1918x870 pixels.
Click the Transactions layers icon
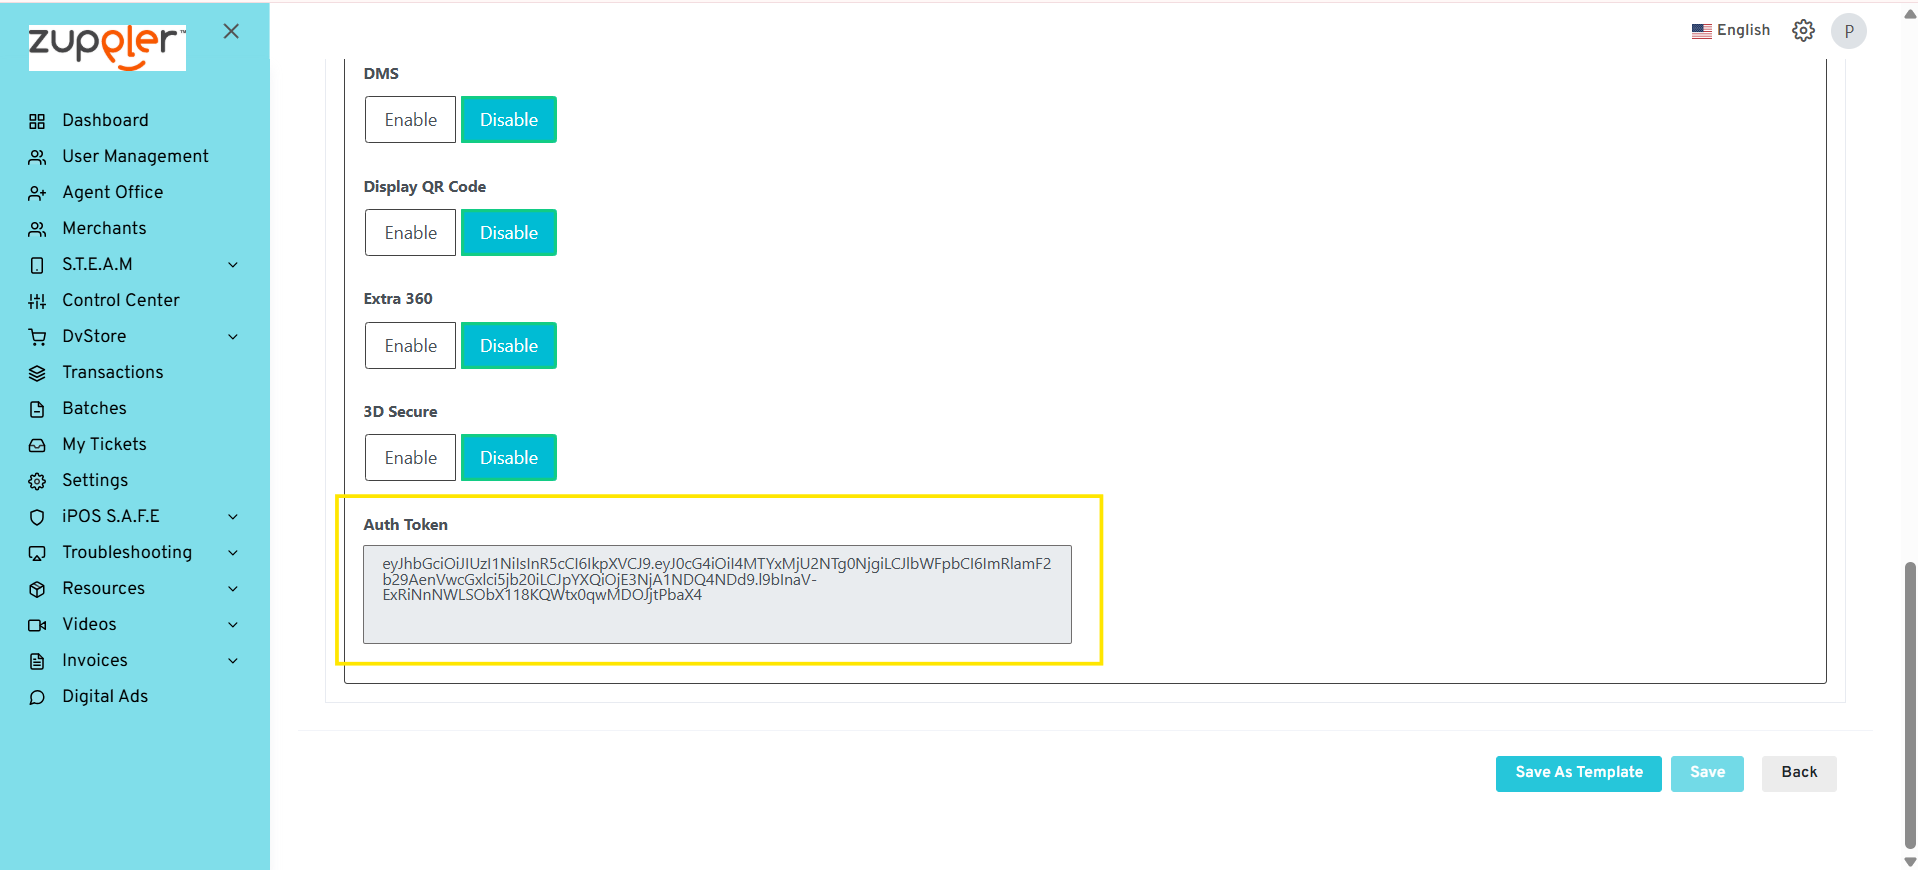pos(37,373)
